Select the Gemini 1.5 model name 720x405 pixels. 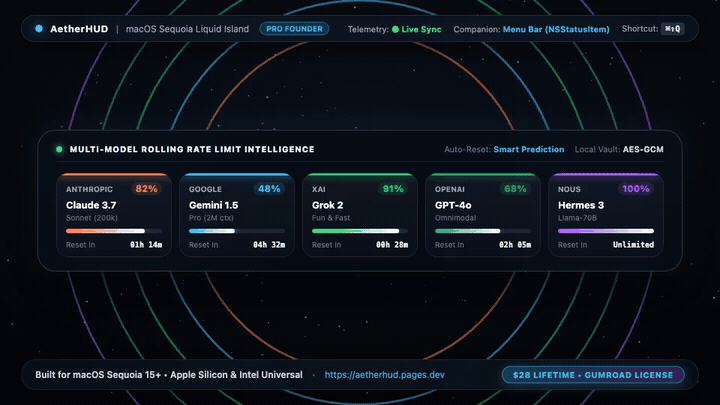tap(214, 205)
